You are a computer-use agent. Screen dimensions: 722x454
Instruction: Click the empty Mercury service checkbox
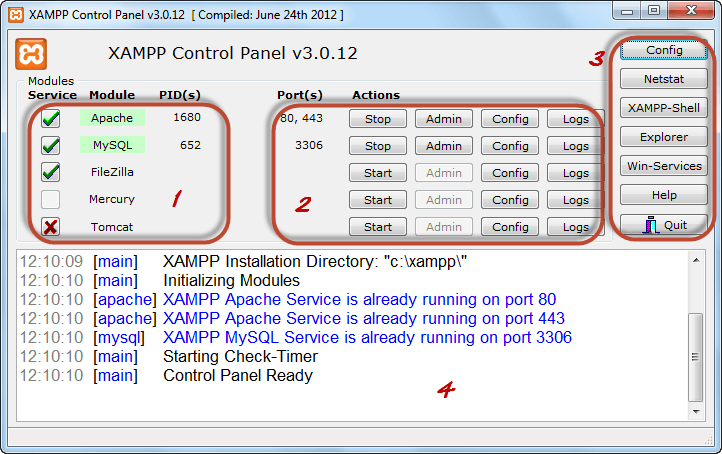(x=50, y=199)
